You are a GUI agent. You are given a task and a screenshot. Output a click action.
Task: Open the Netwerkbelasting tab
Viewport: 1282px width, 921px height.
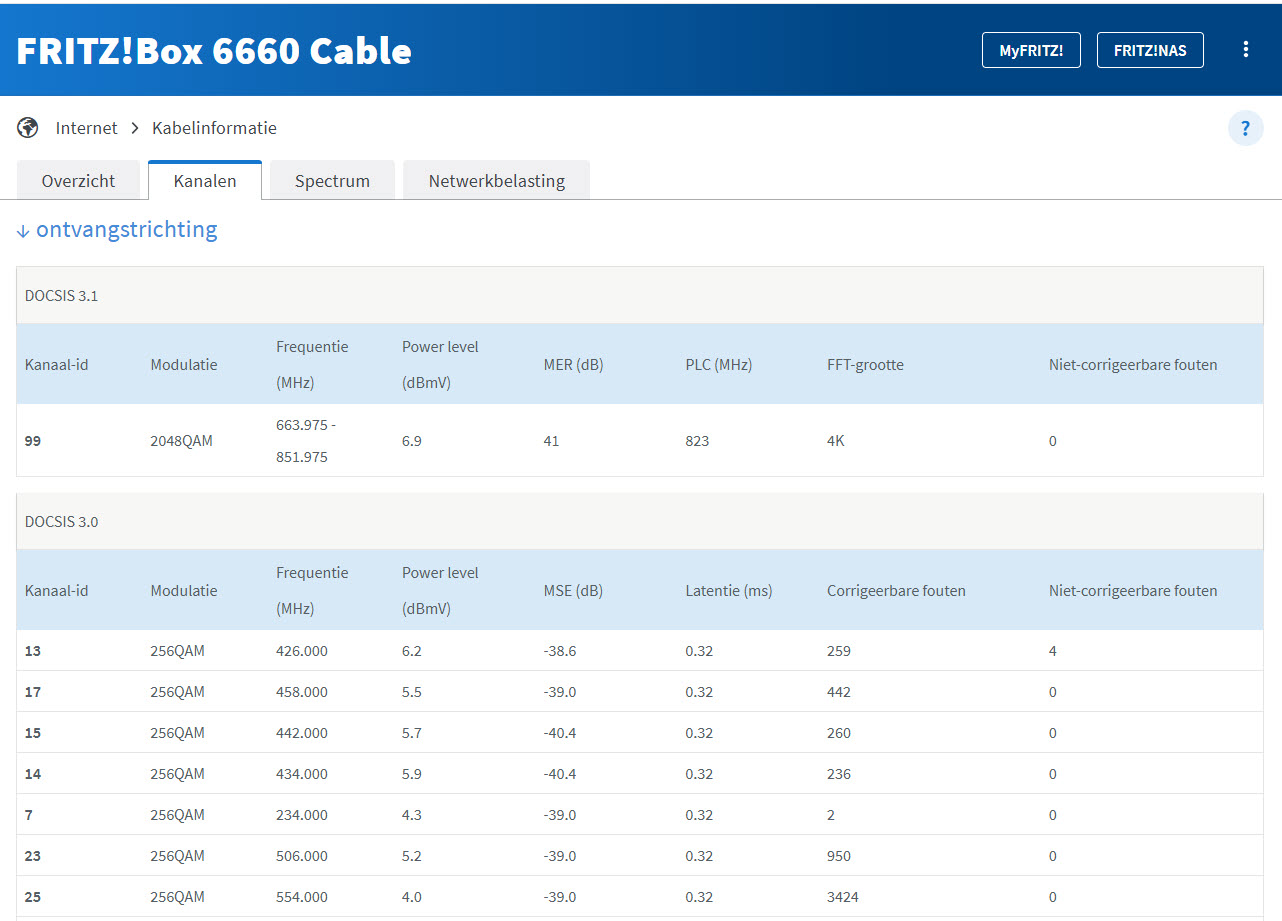coord(496,181)
